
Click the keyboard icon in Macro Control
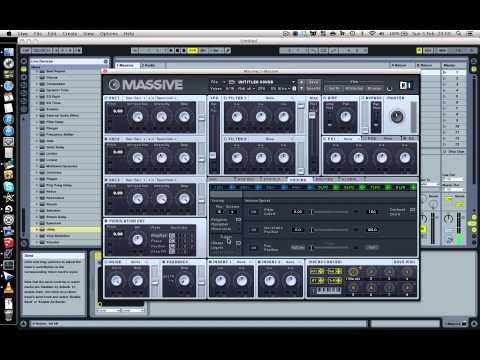point(328,291)
